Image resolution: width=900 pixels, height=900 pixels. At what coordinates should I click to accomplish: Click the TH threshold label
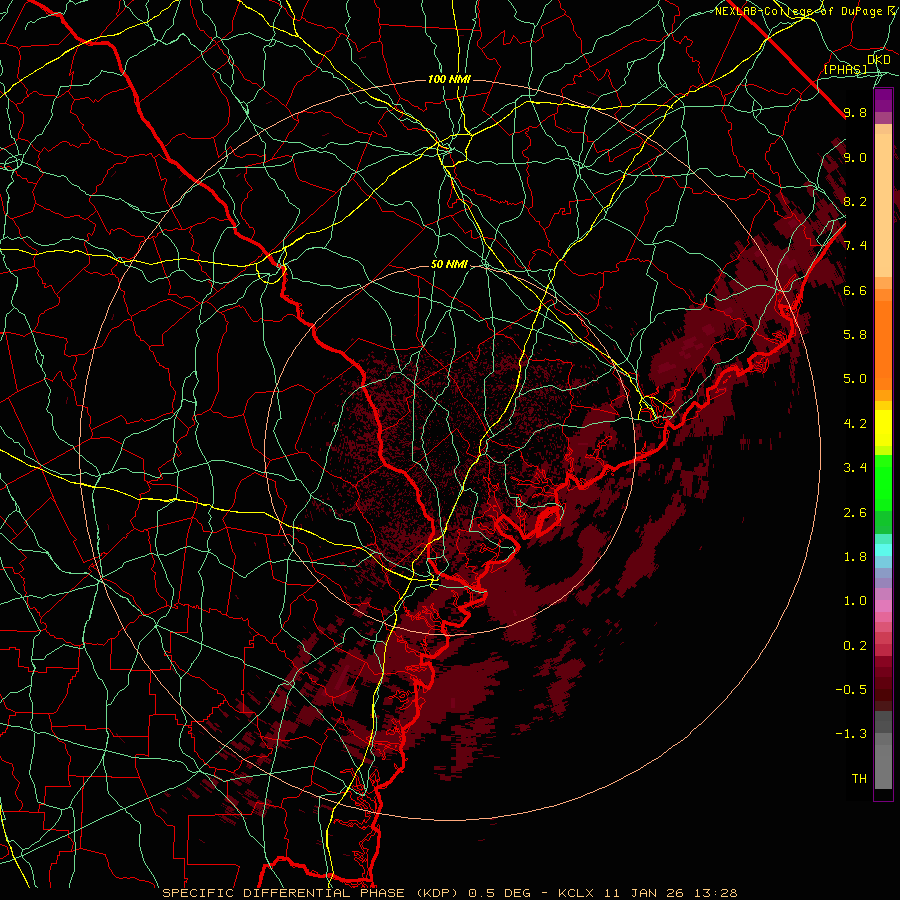point(859,779)
